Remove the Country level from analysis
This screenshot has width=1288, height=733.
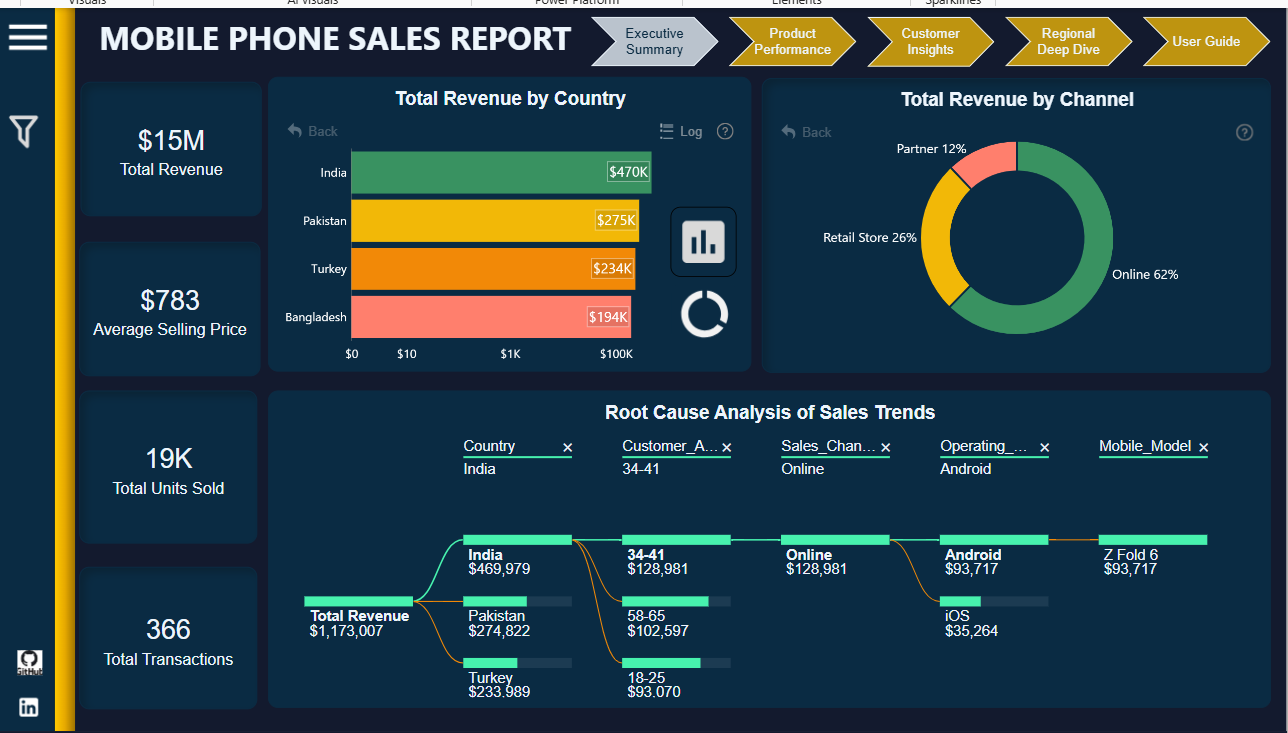point(567,448)
